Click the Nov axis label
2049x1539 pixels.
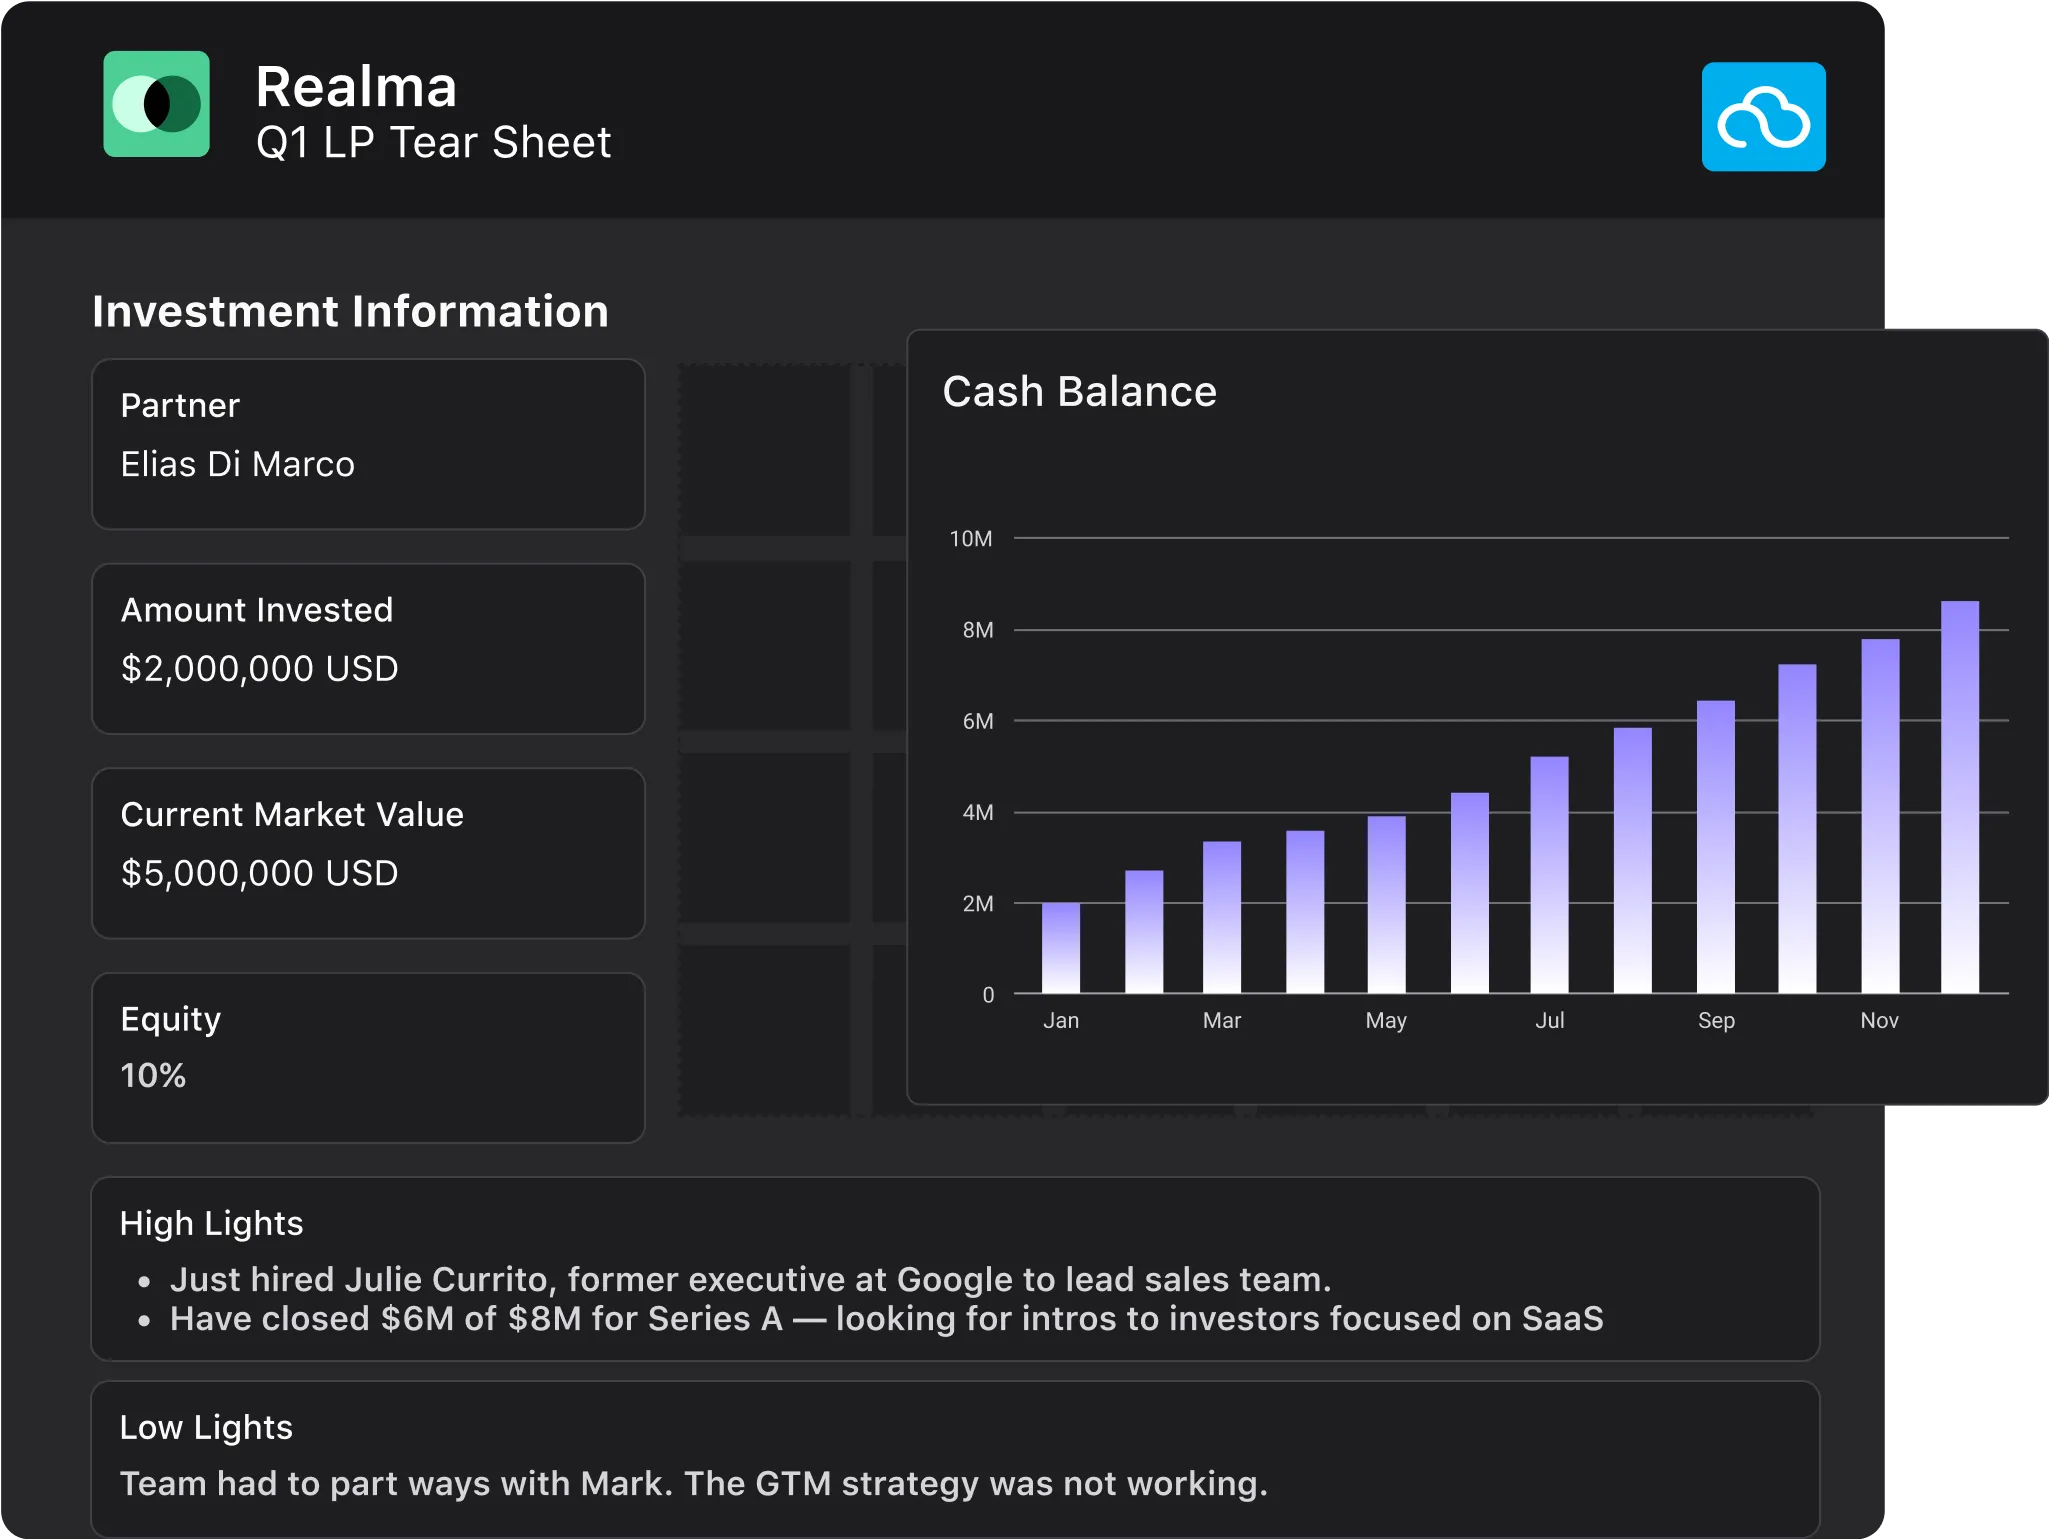(1878, 1020)
